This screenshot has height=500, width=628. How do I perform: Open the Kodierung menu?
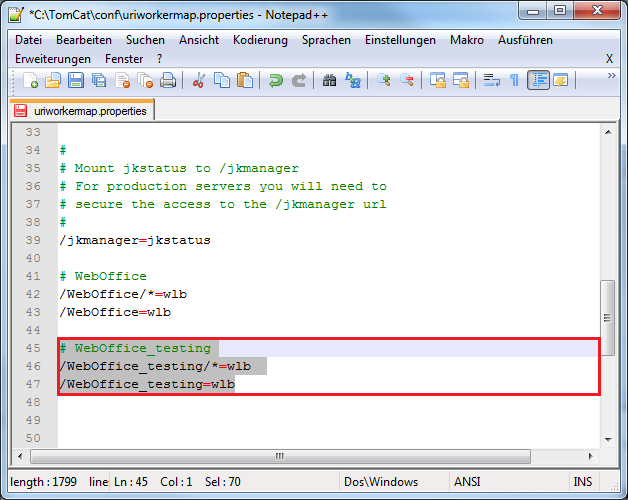click(x=260, y=40)
